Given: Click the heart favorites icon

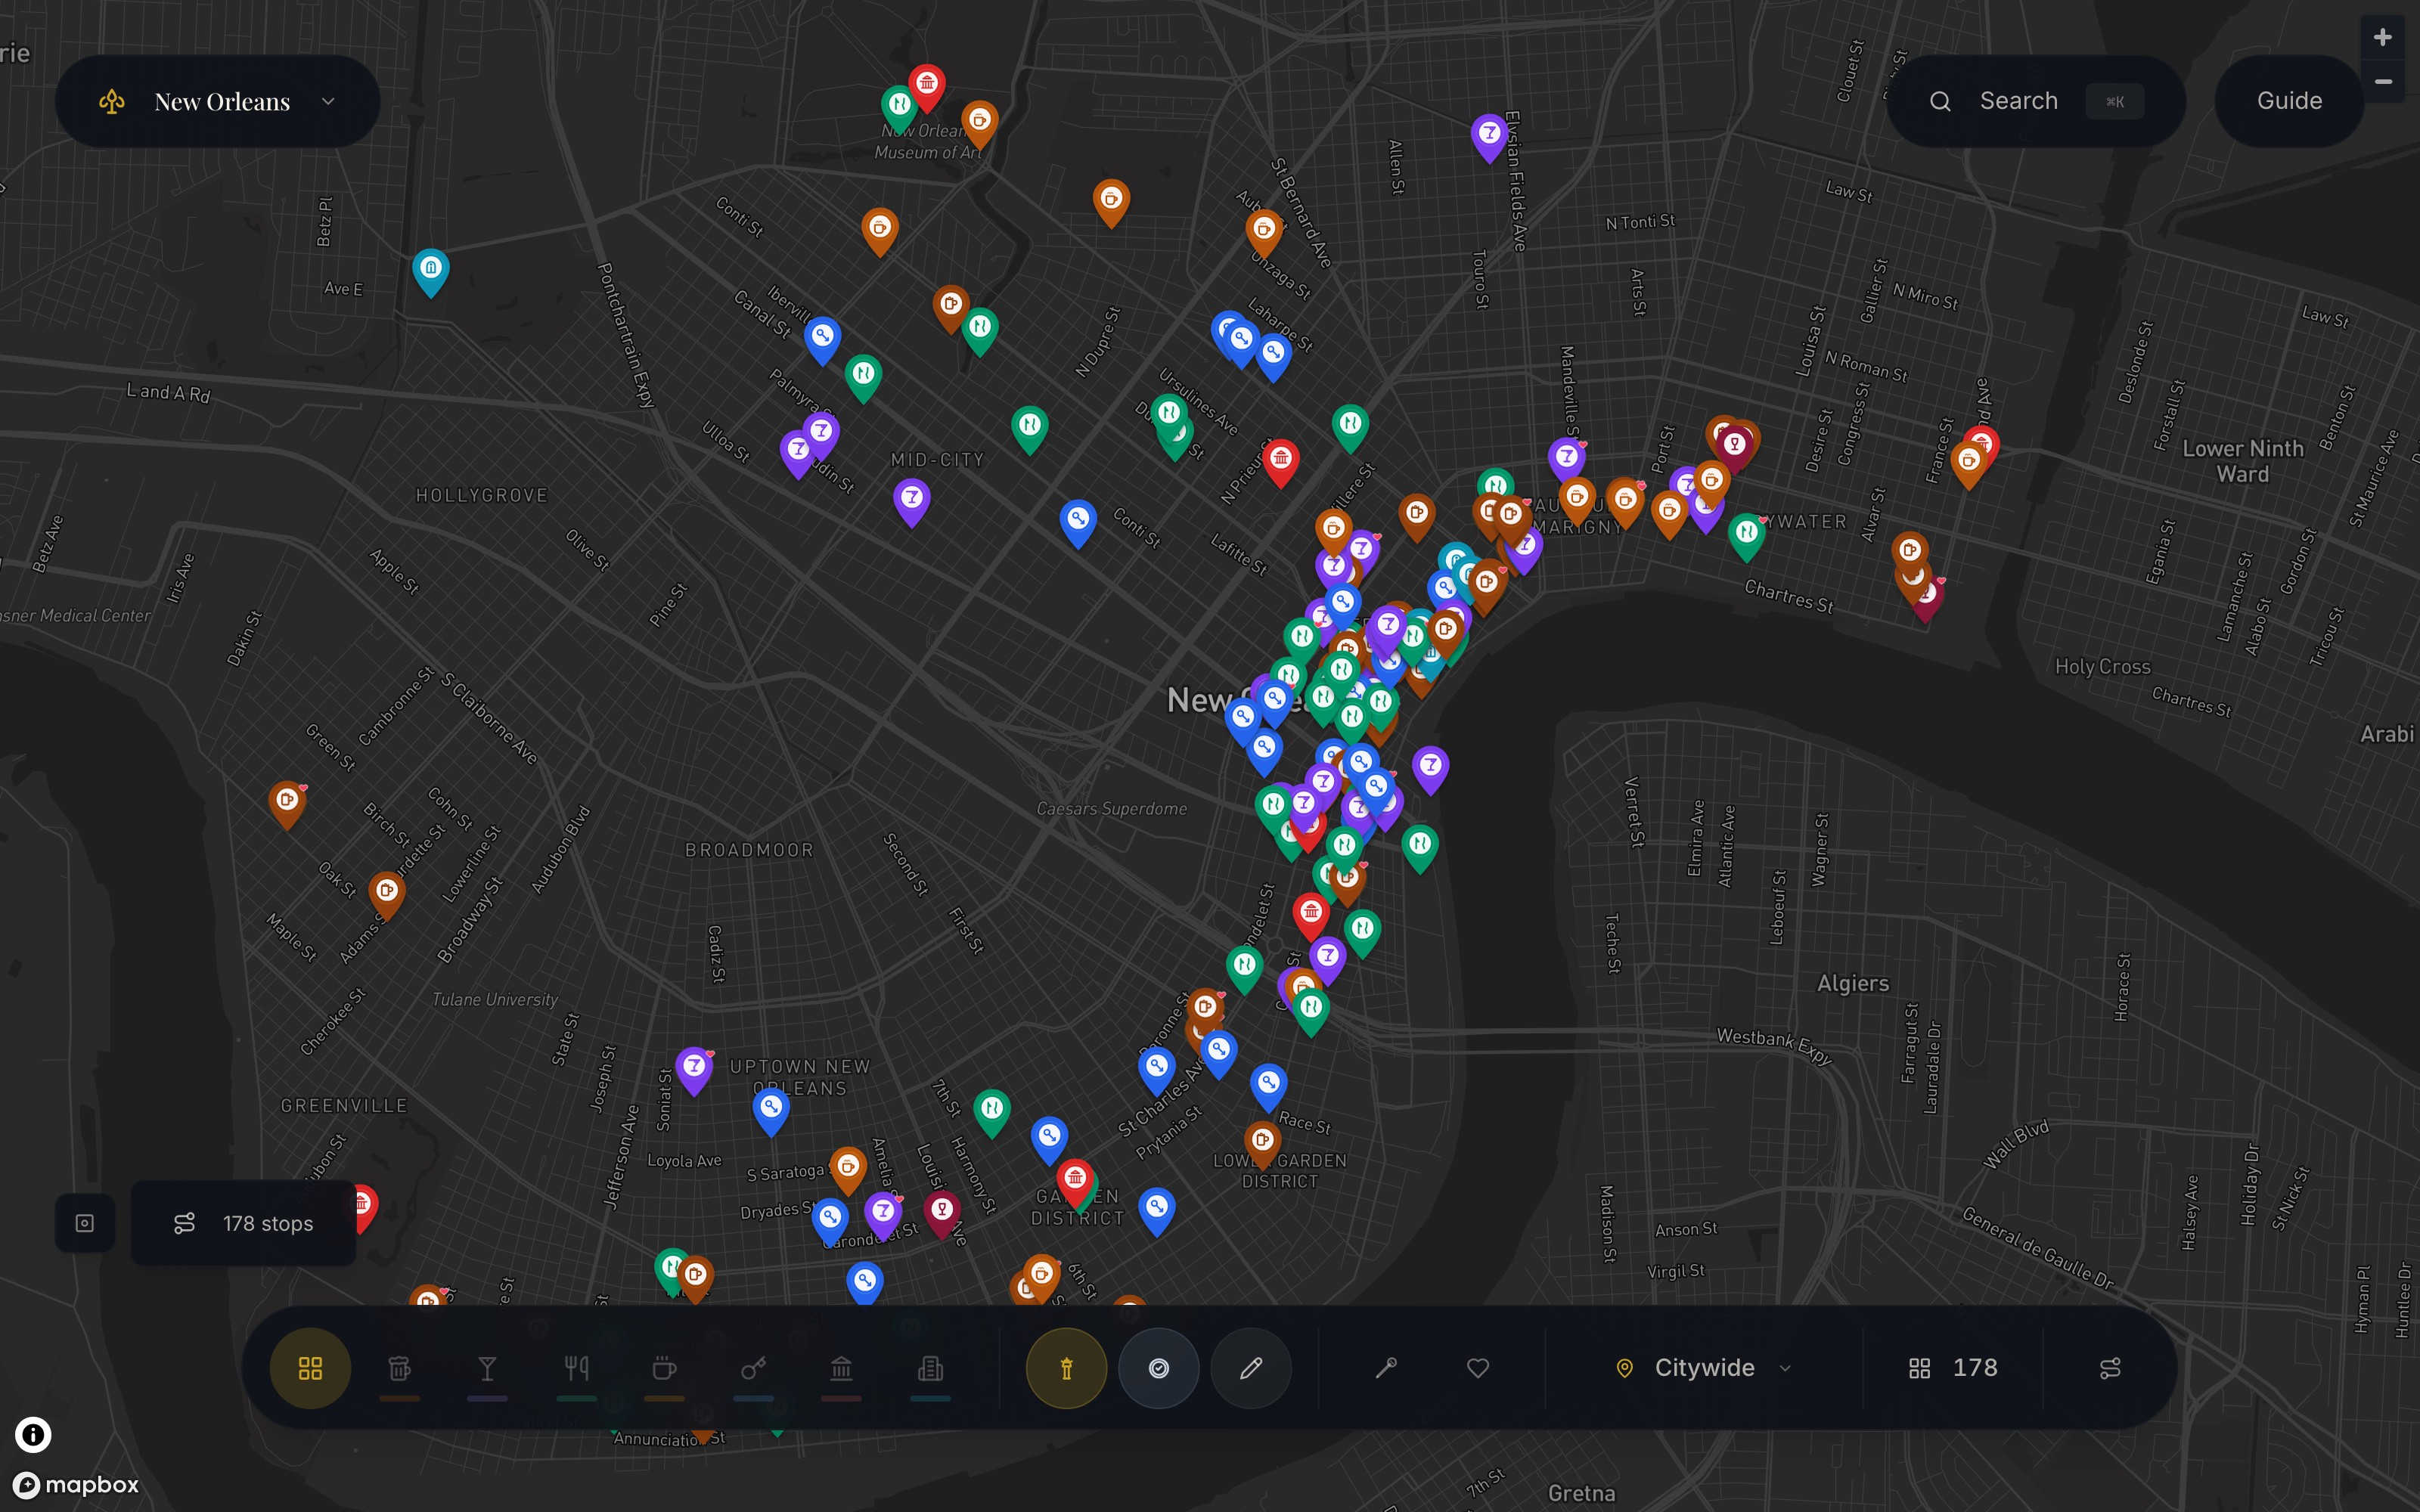Looking at the screenshot, I should click(1477, 1368).
